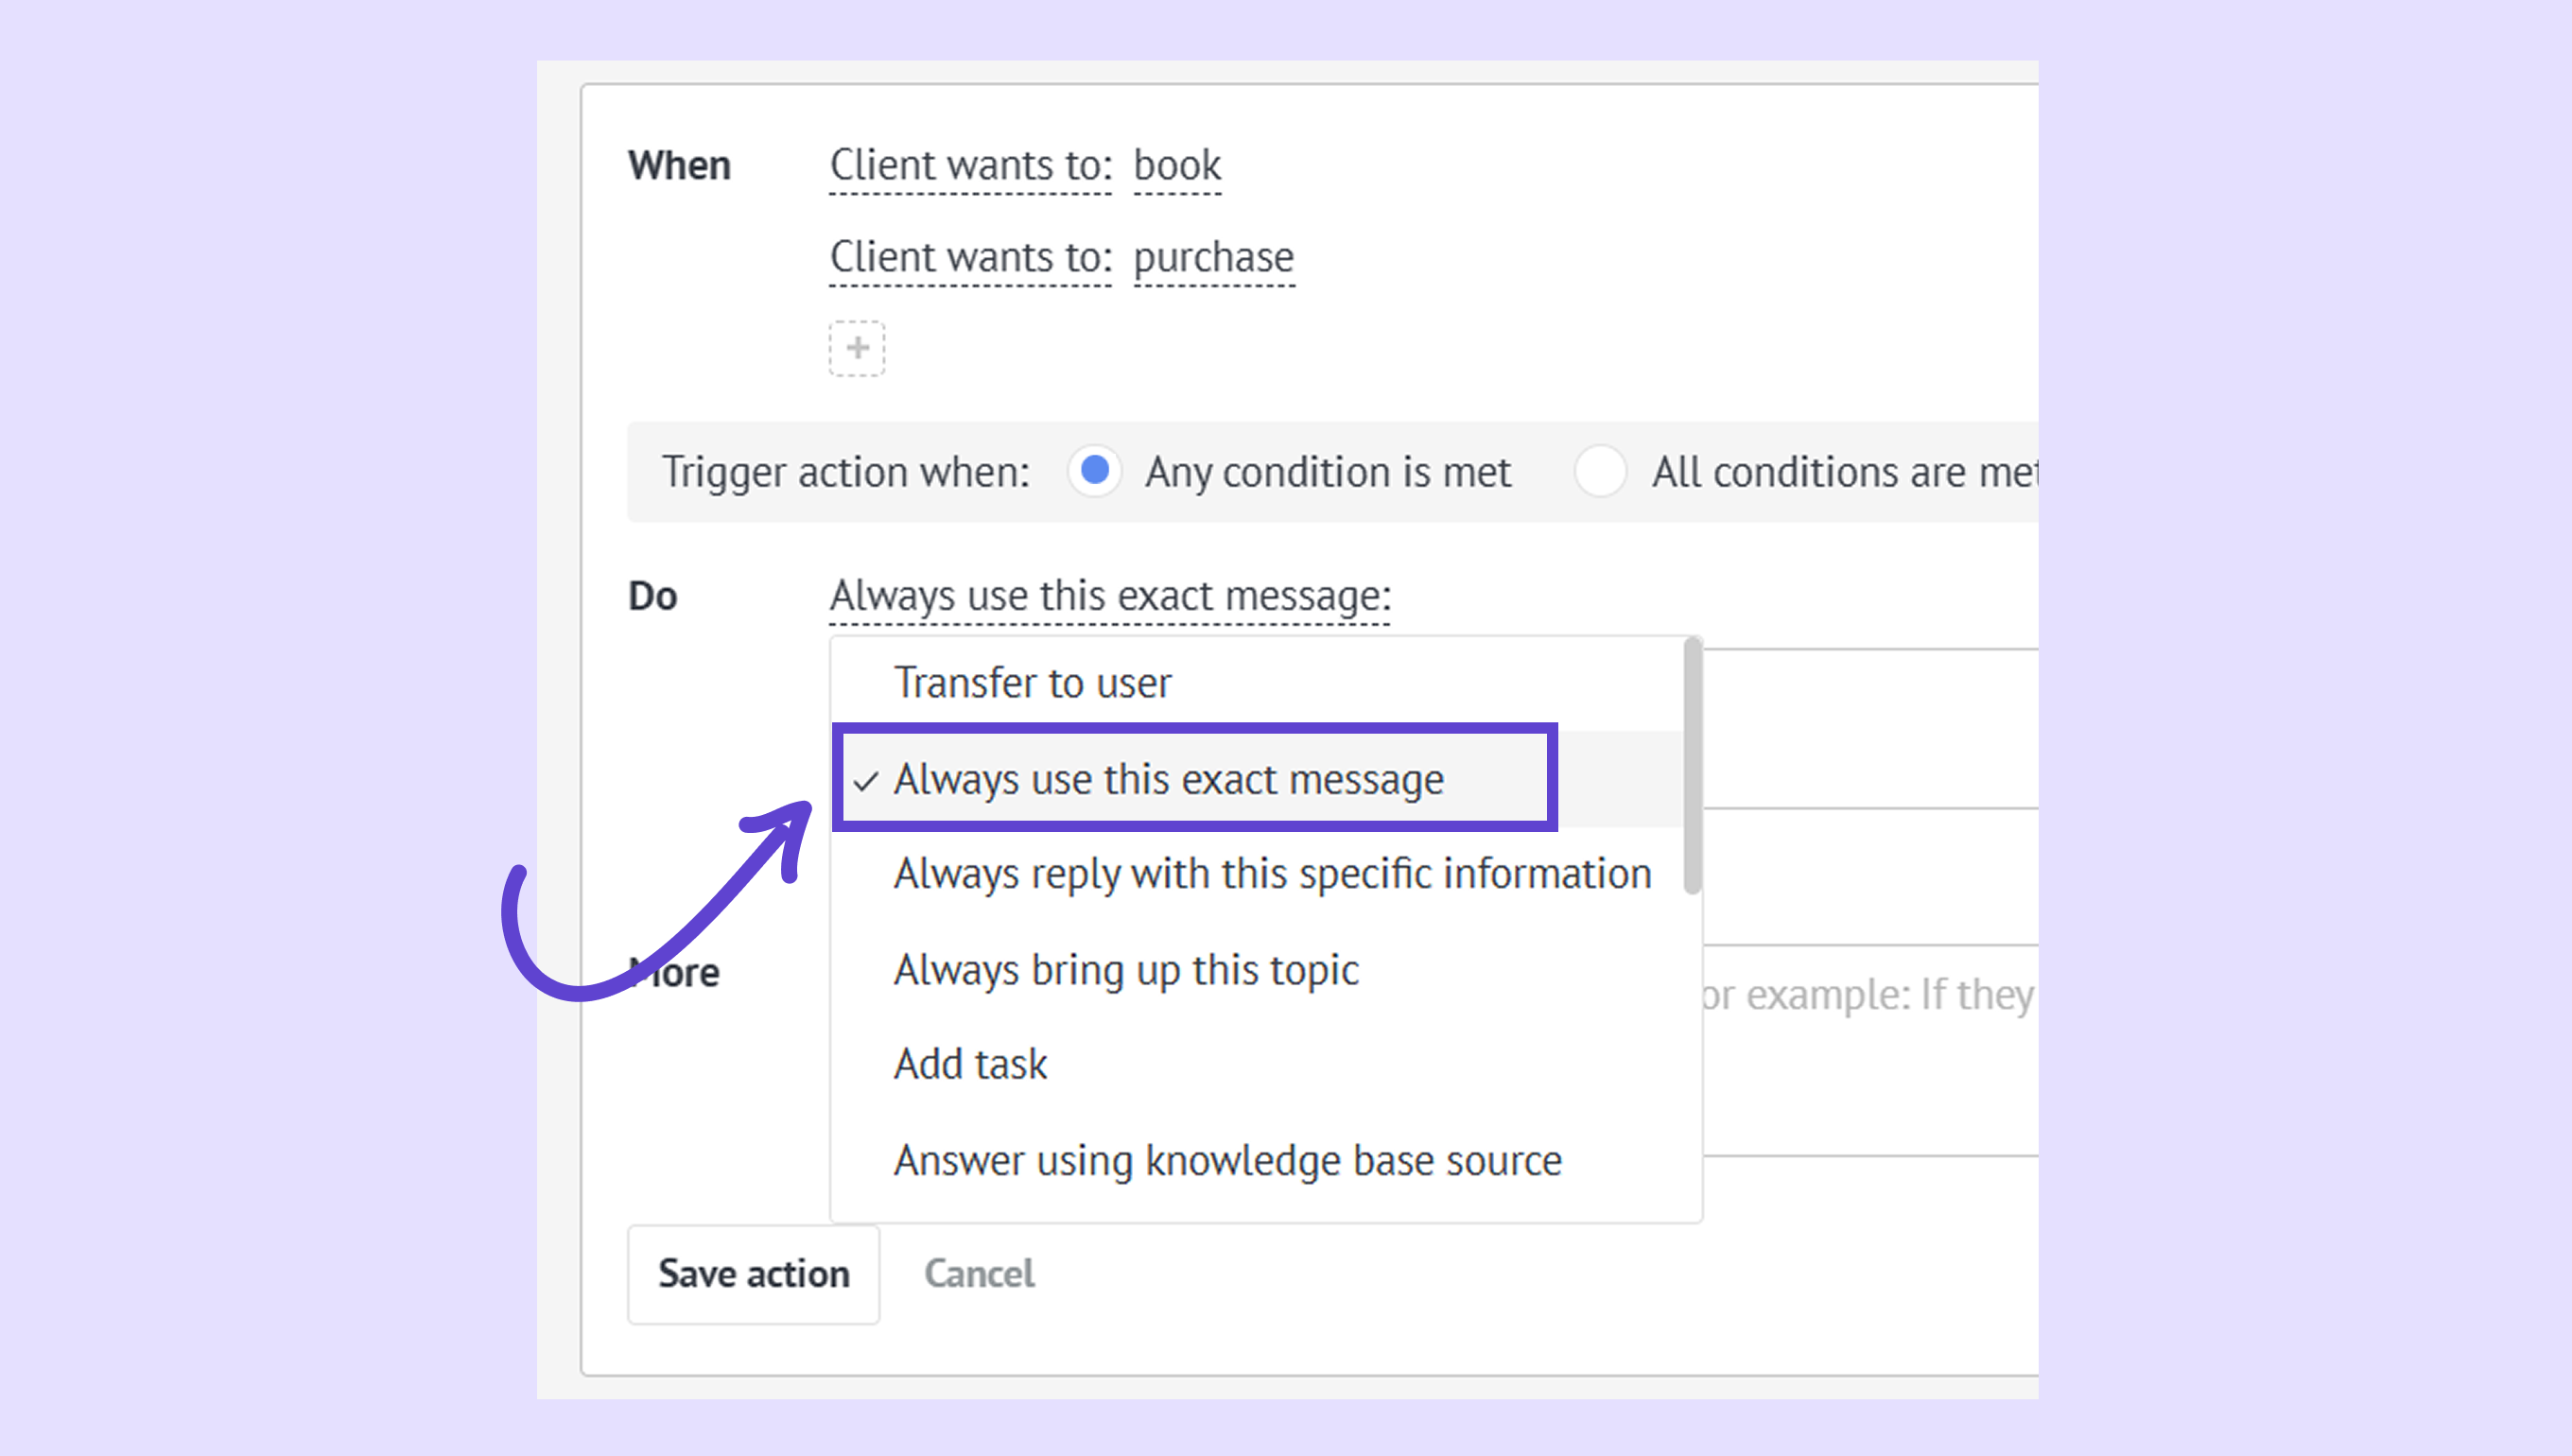Screen dimensions: 2572x1456
Task: Click the checkmark icon beside selected option
Action: [866, 781]
